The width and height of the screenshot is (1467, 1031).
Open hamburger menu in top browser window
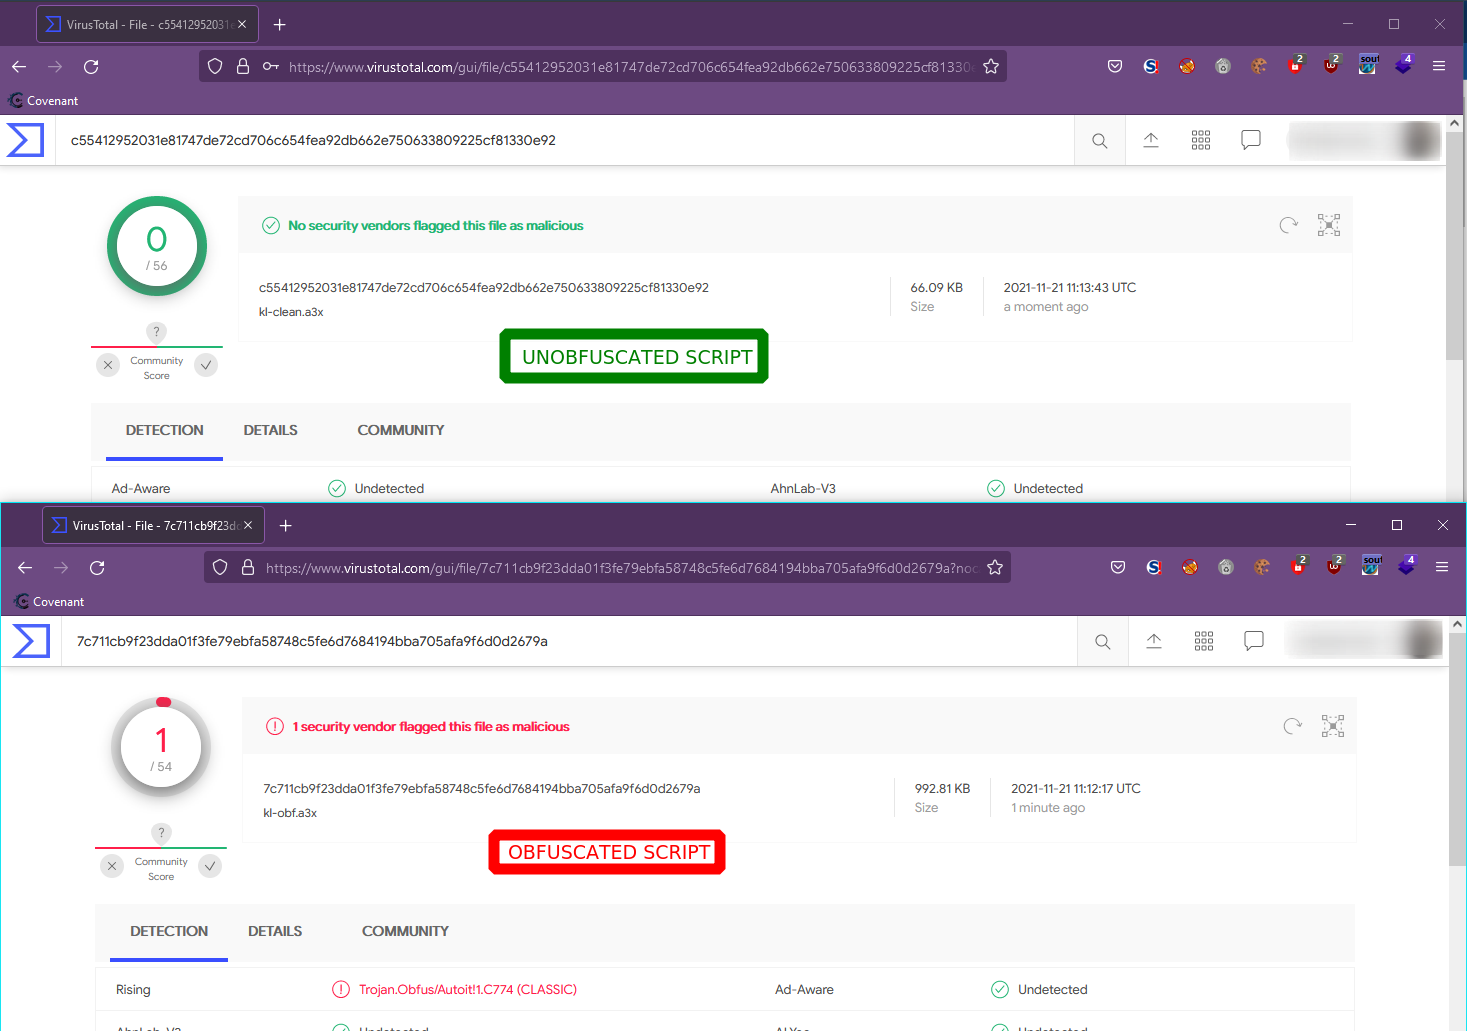(x=1439, y=66)
